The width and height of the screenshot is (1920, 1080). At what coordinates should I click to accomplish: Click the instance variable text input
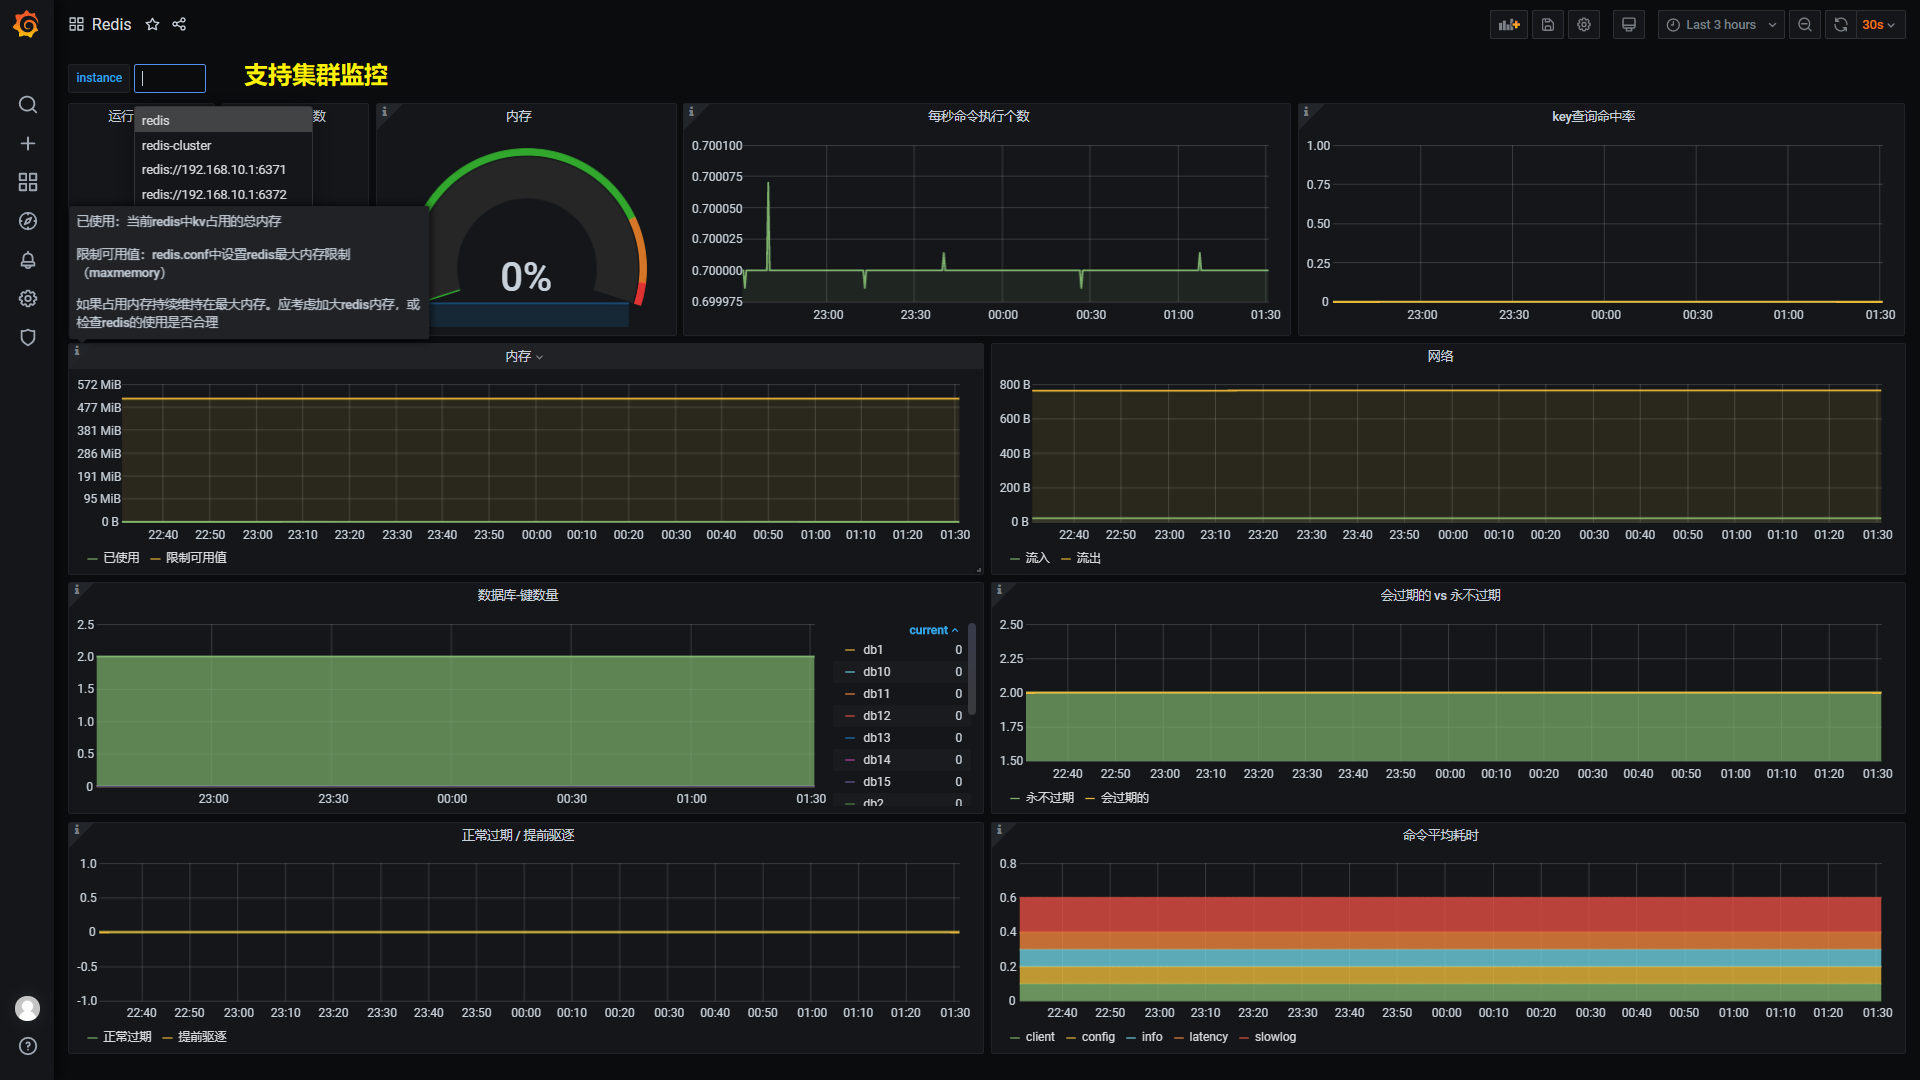coord(170,78)
